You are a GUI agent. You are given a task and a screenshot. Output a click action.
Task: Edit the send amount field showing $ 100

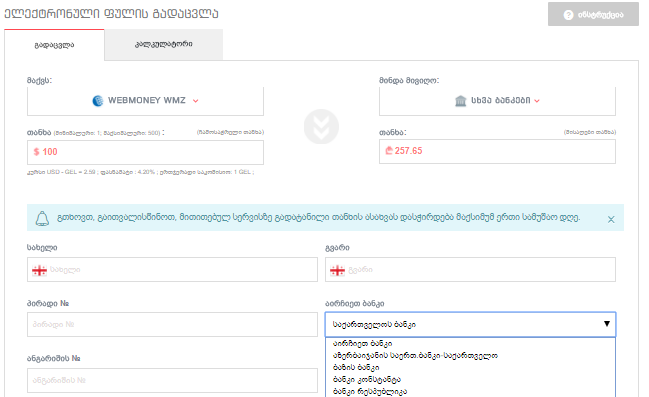tap(145, 152)
